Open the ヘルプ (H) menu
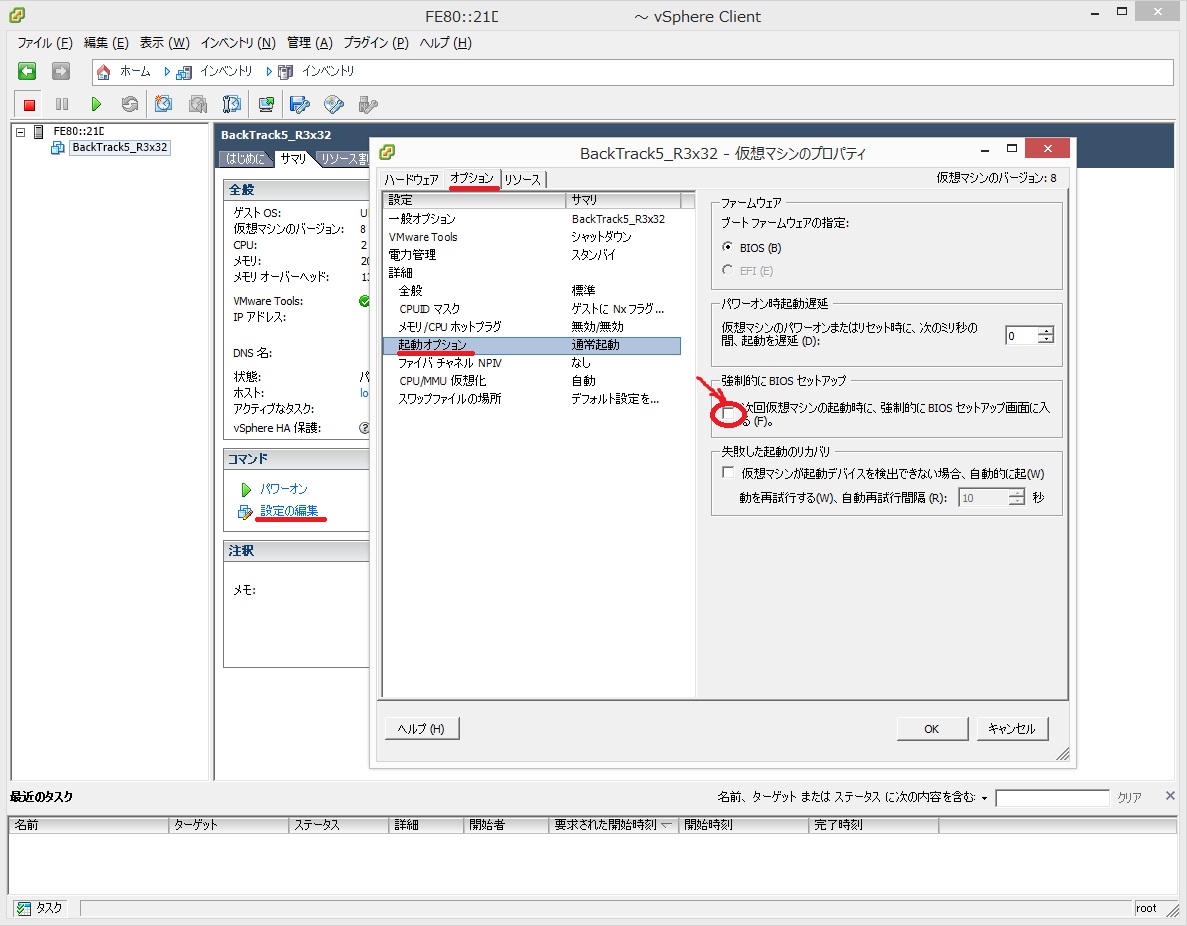This screenshot has width=1187, height=926. tap(445, 43)
